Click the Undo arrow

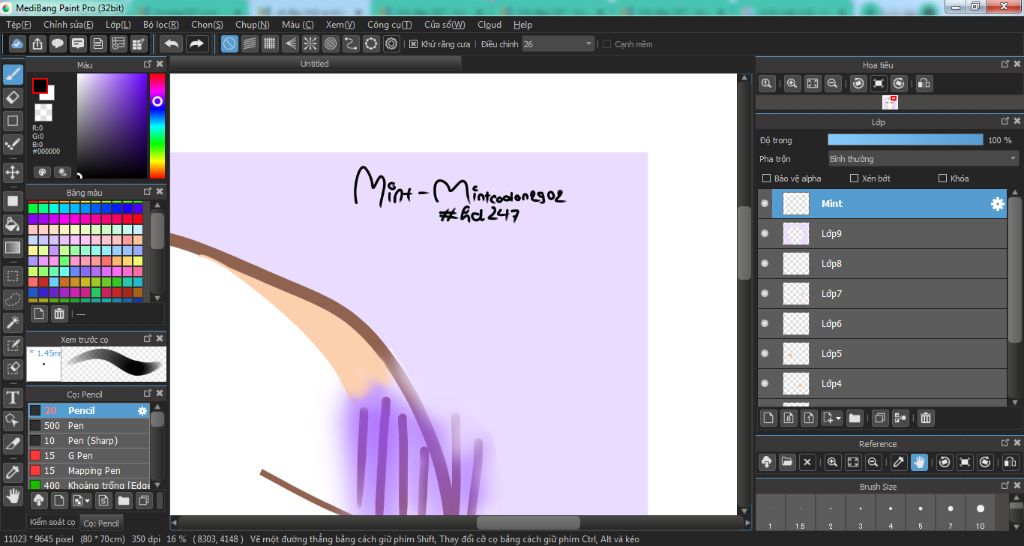click(x=172, y=44)
